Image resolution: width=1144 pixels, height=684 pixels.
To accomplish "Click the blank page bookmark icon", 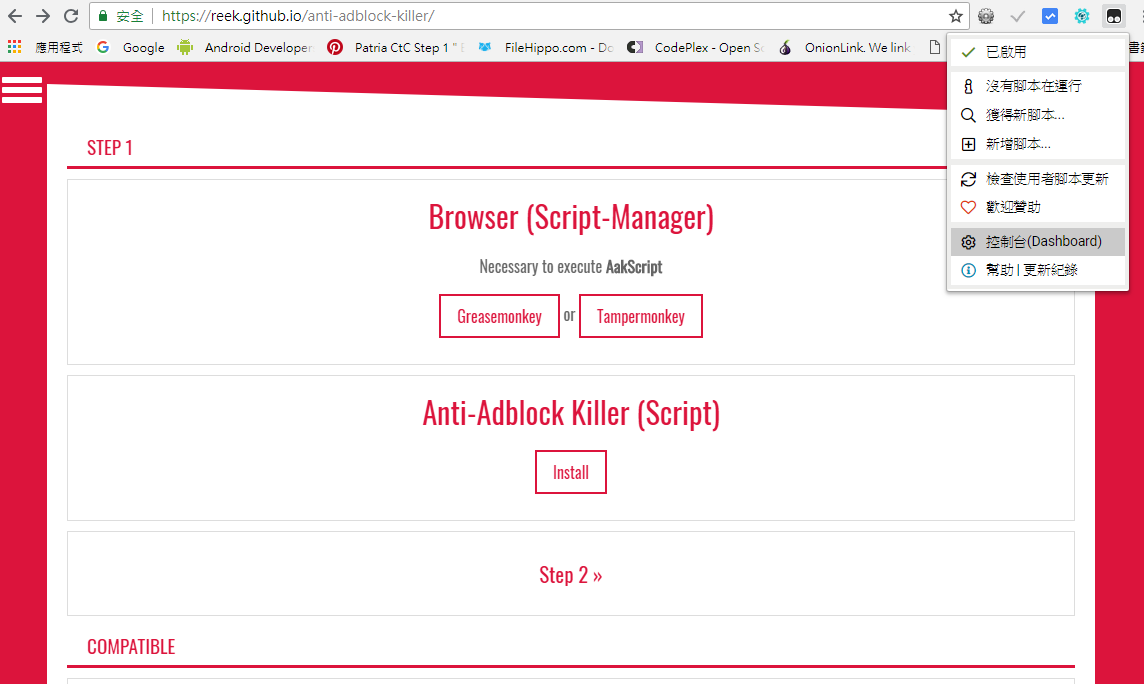I will [x=935, y=47].
